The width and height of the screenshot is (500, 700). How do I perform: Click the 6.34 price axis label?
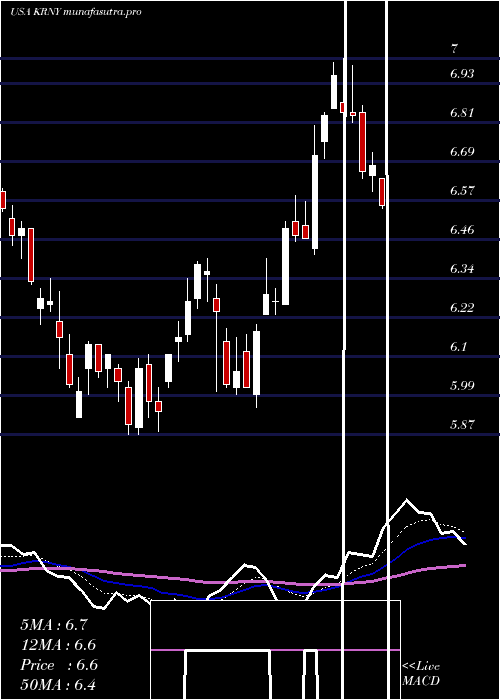pyautogui.click(x=462, y=269)
